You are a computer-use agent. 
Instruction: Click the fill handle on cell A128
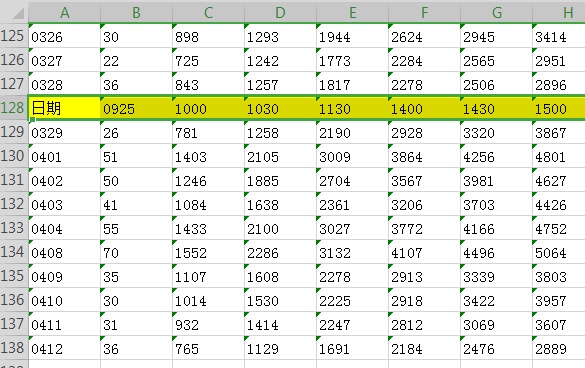coord(32,119)
